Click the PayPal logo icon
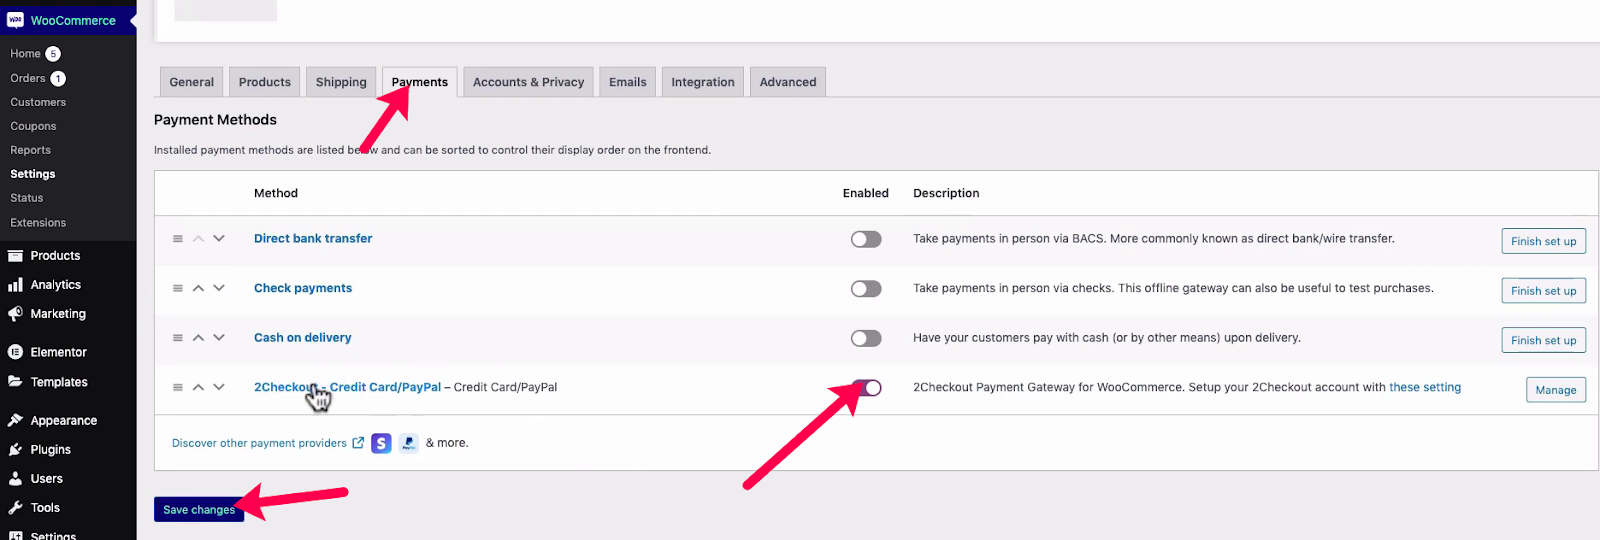Screen dimensions: 1600x540 409,443
